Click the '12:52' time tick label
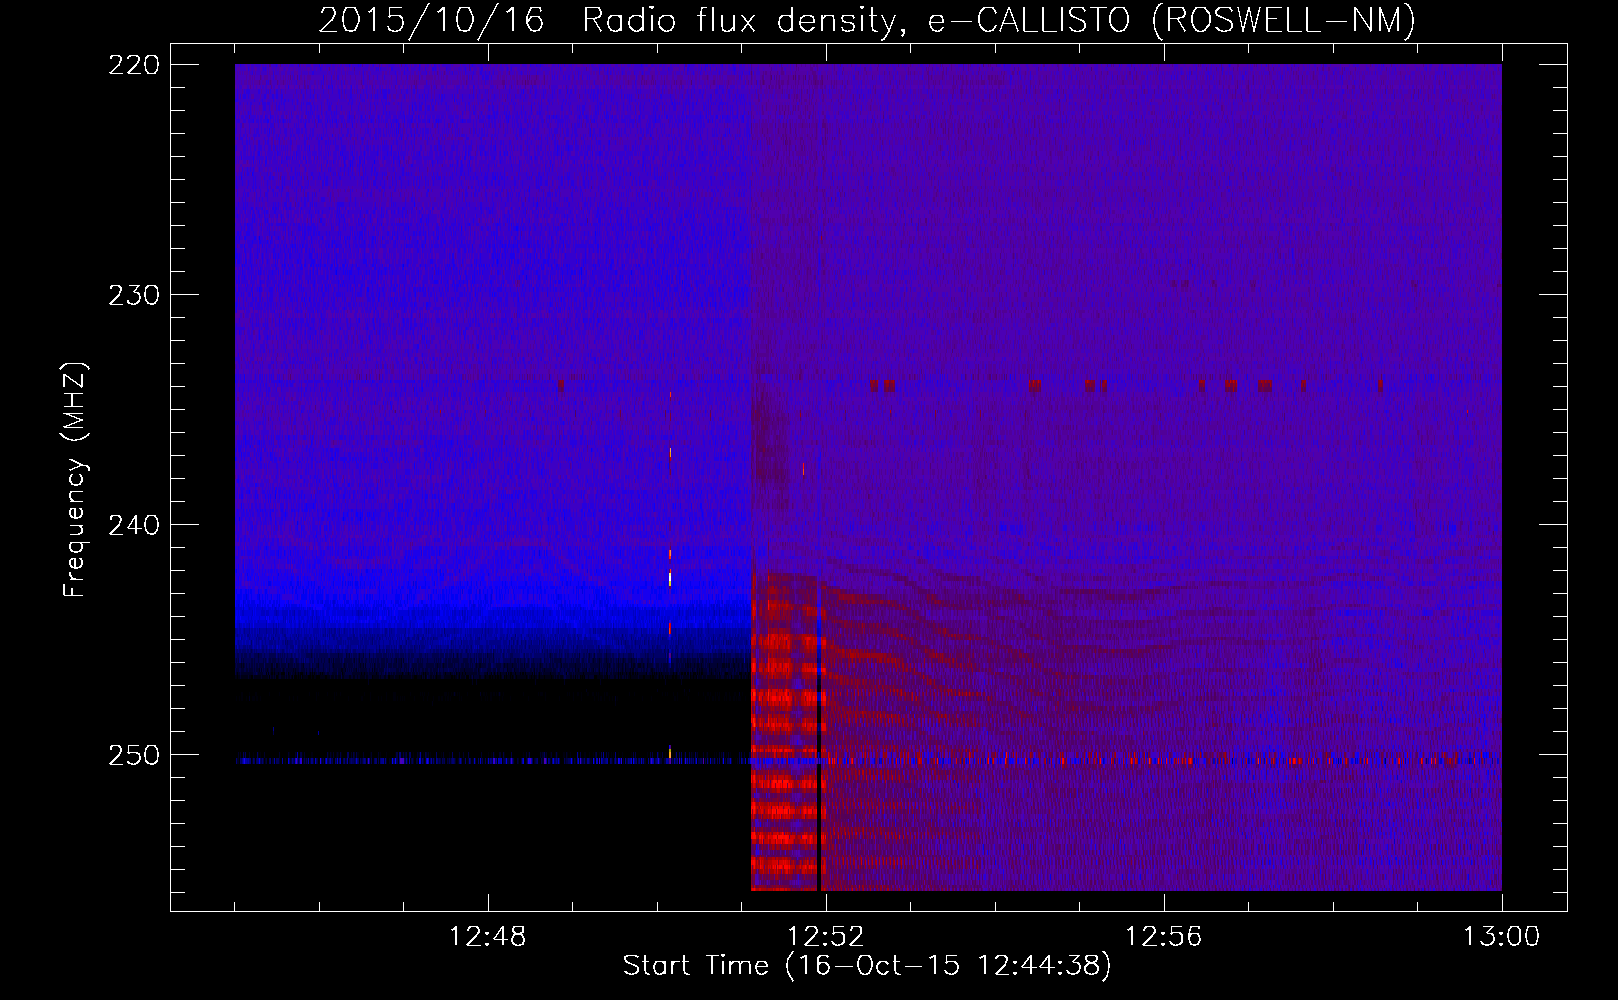Viewport: 1618px width, 1000px height. pyautogui.click(x=825, y=936)
